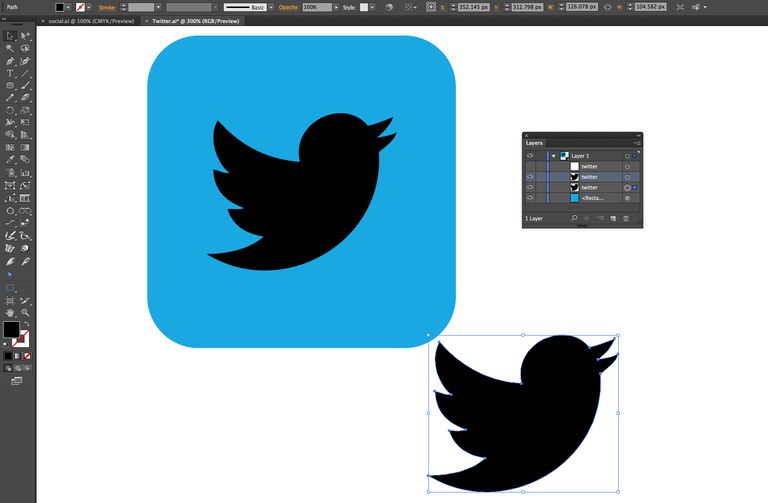Select the Layers panel tab
This screenshot has width=768, height=503.
pos(534,143)
